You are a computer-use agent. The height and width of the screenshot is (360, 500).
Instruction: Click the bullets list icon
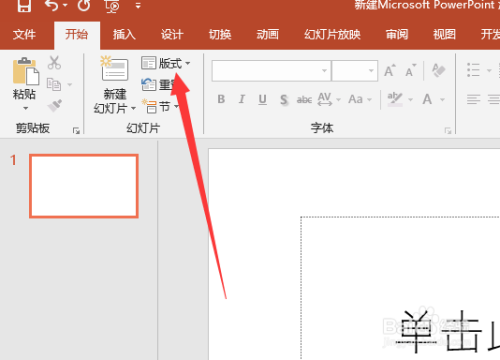tap(473, 70)
